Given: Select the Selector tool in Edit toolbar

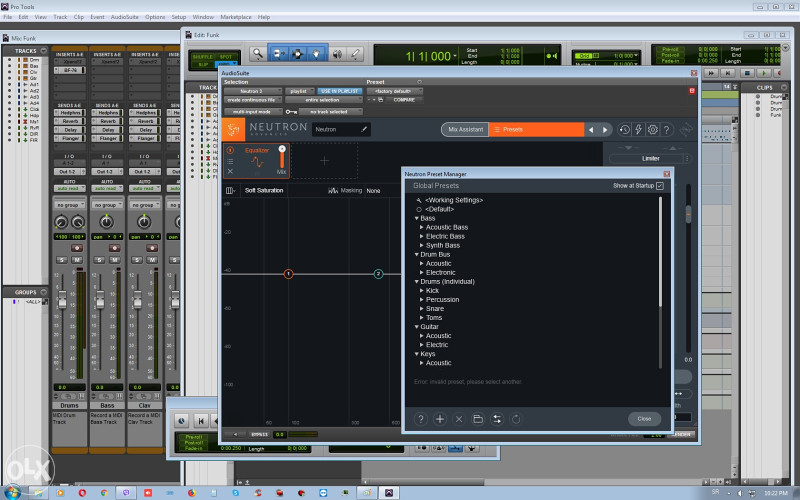Looking at the screenshot, I should coord(298,54).
